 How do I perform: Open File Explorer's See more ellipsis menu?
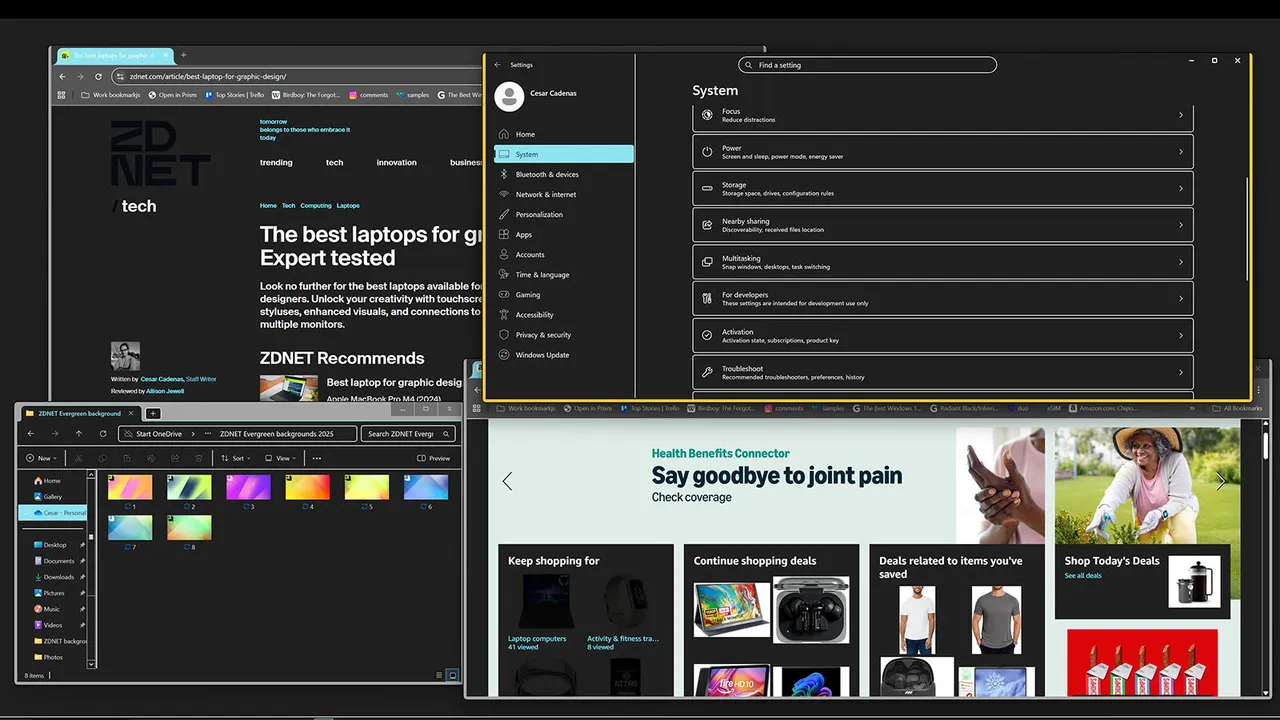coord(317,458)
